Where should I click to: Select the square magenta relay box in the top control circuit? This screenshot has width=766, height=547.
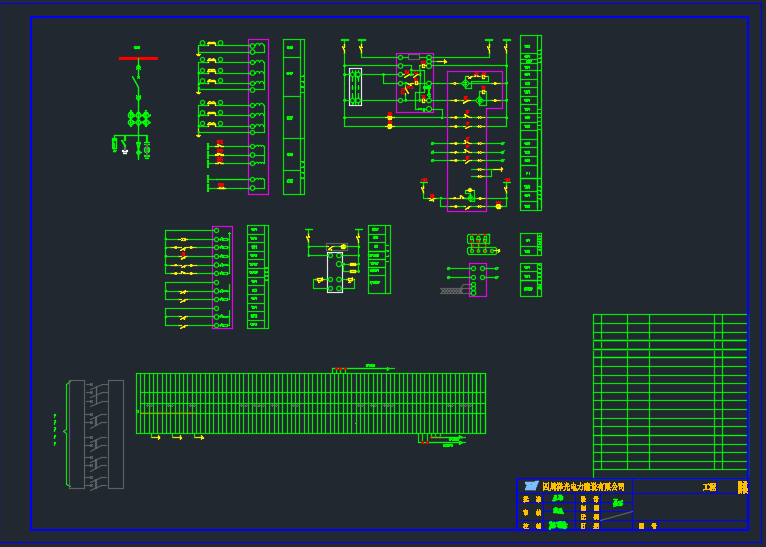[415, 83]
